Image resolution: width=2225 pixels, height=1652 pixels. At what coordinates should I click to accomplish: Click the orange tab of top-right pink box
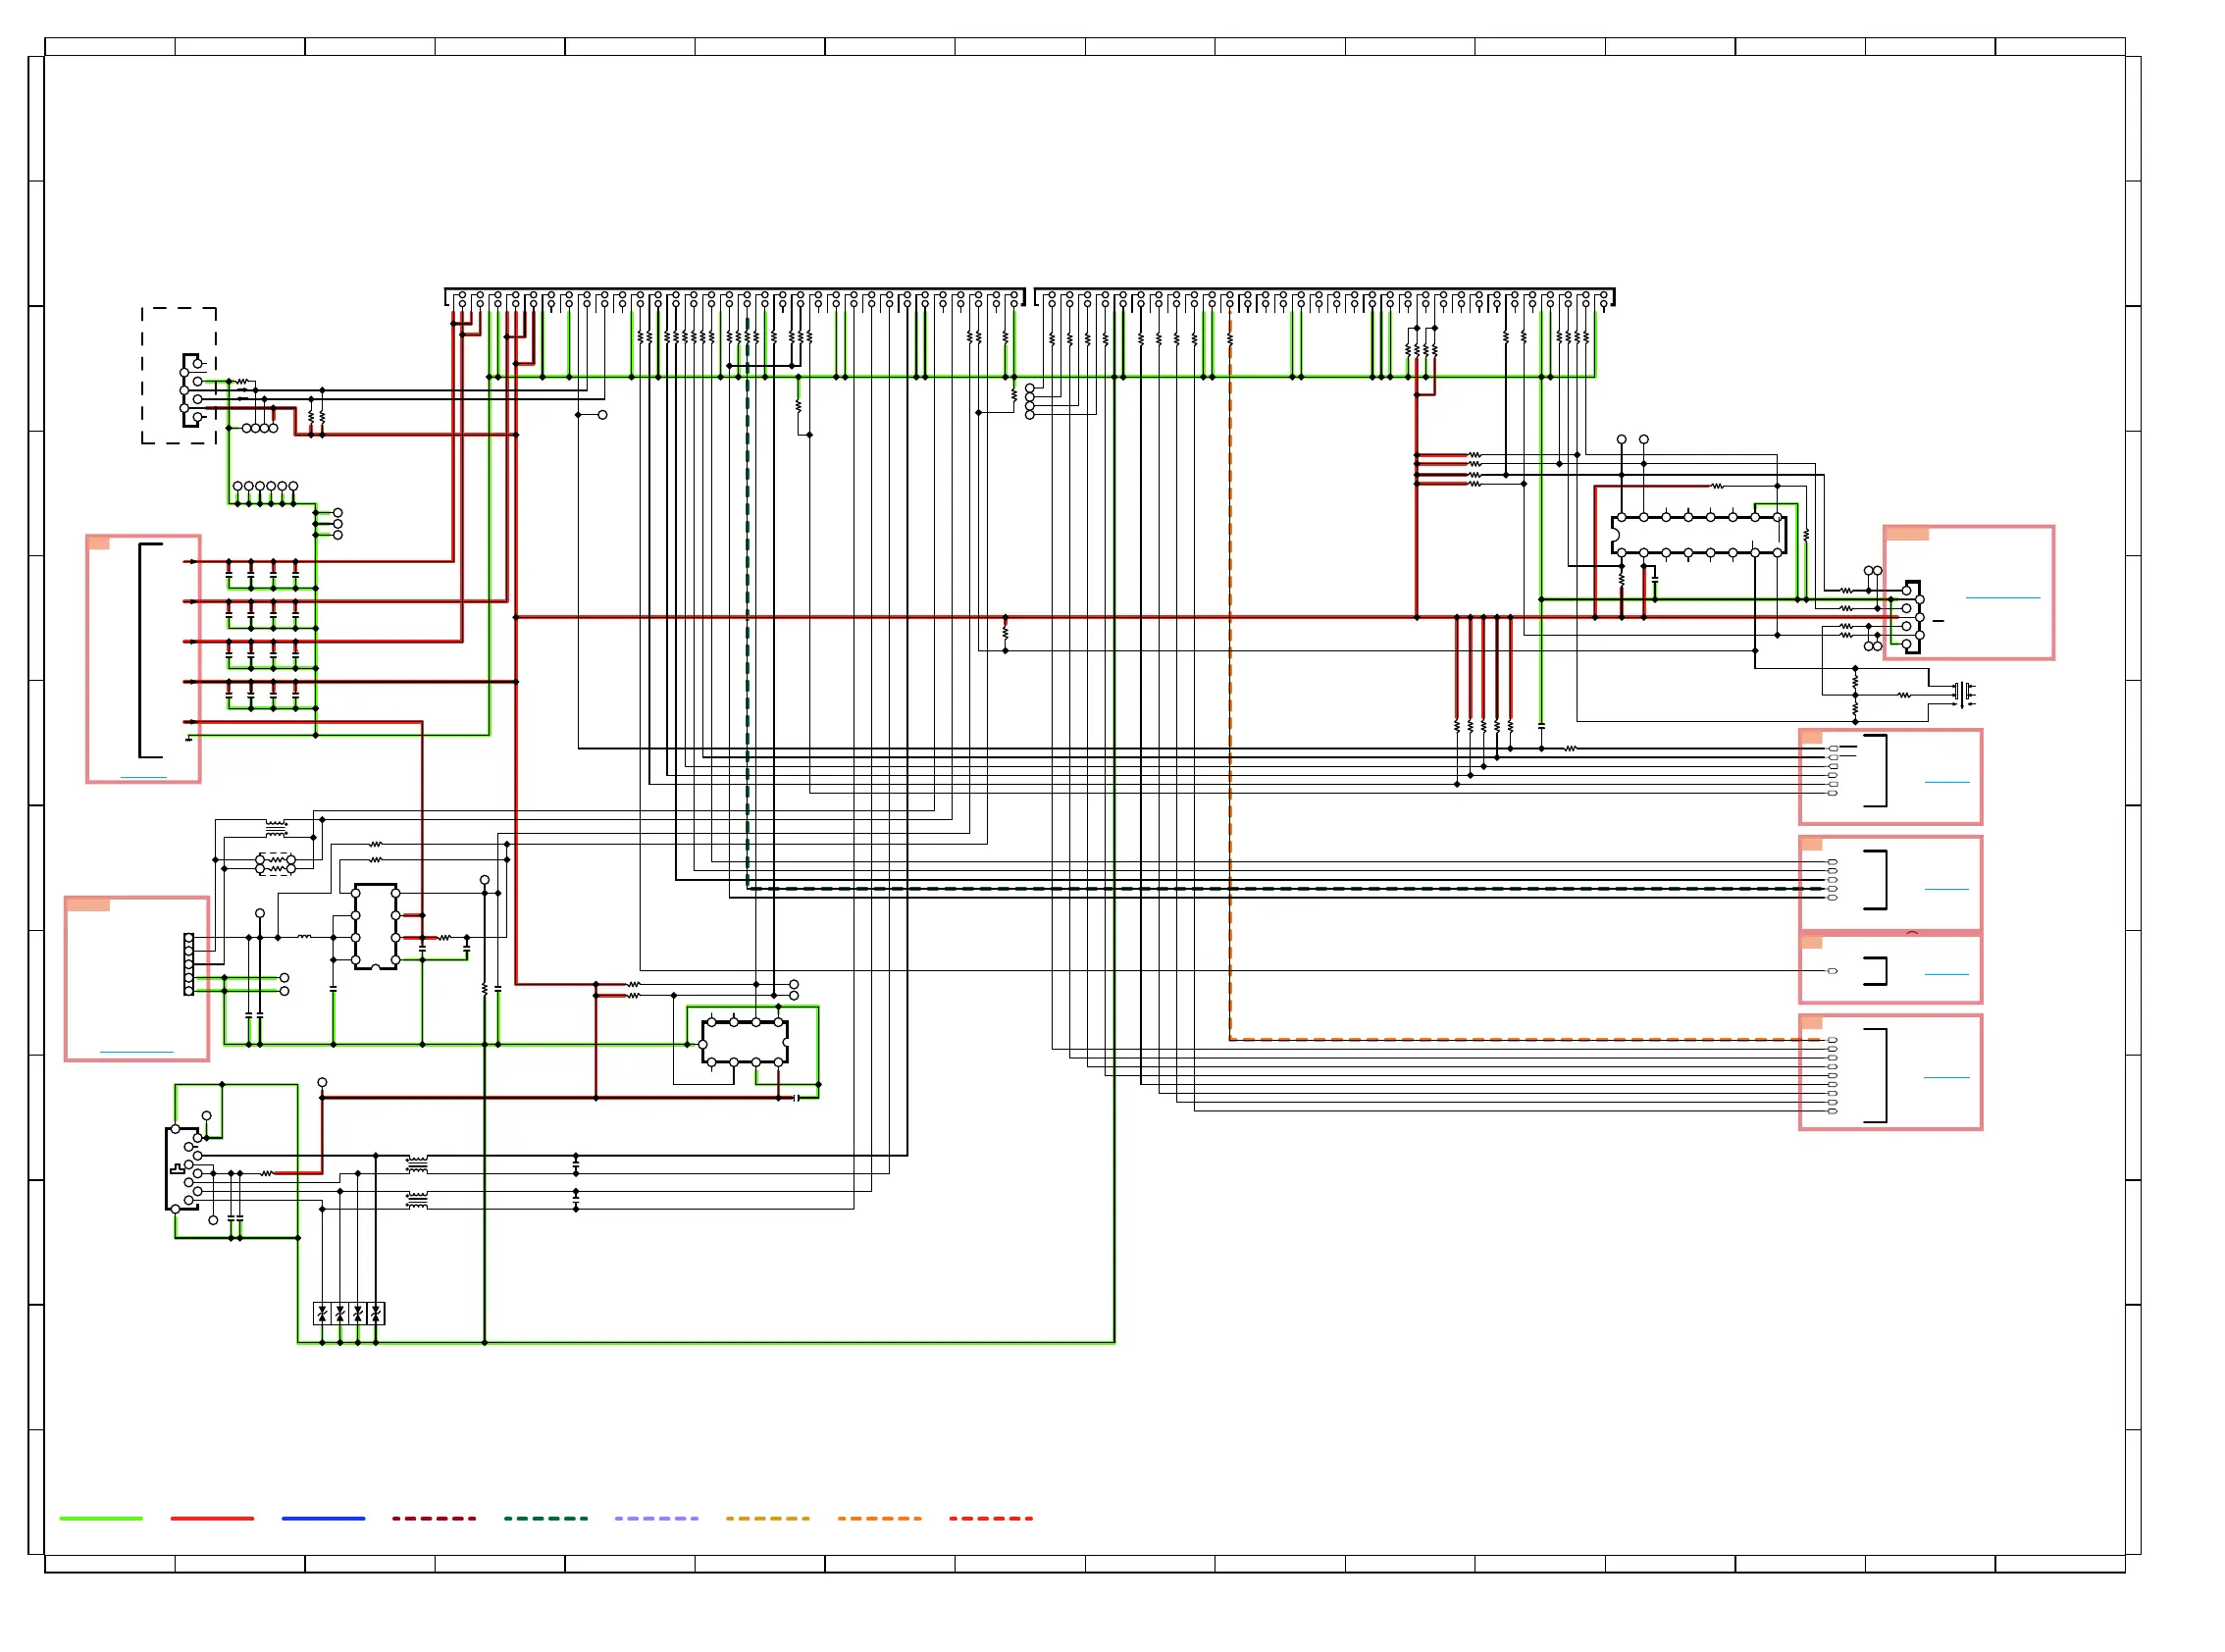coord(1905,533)
